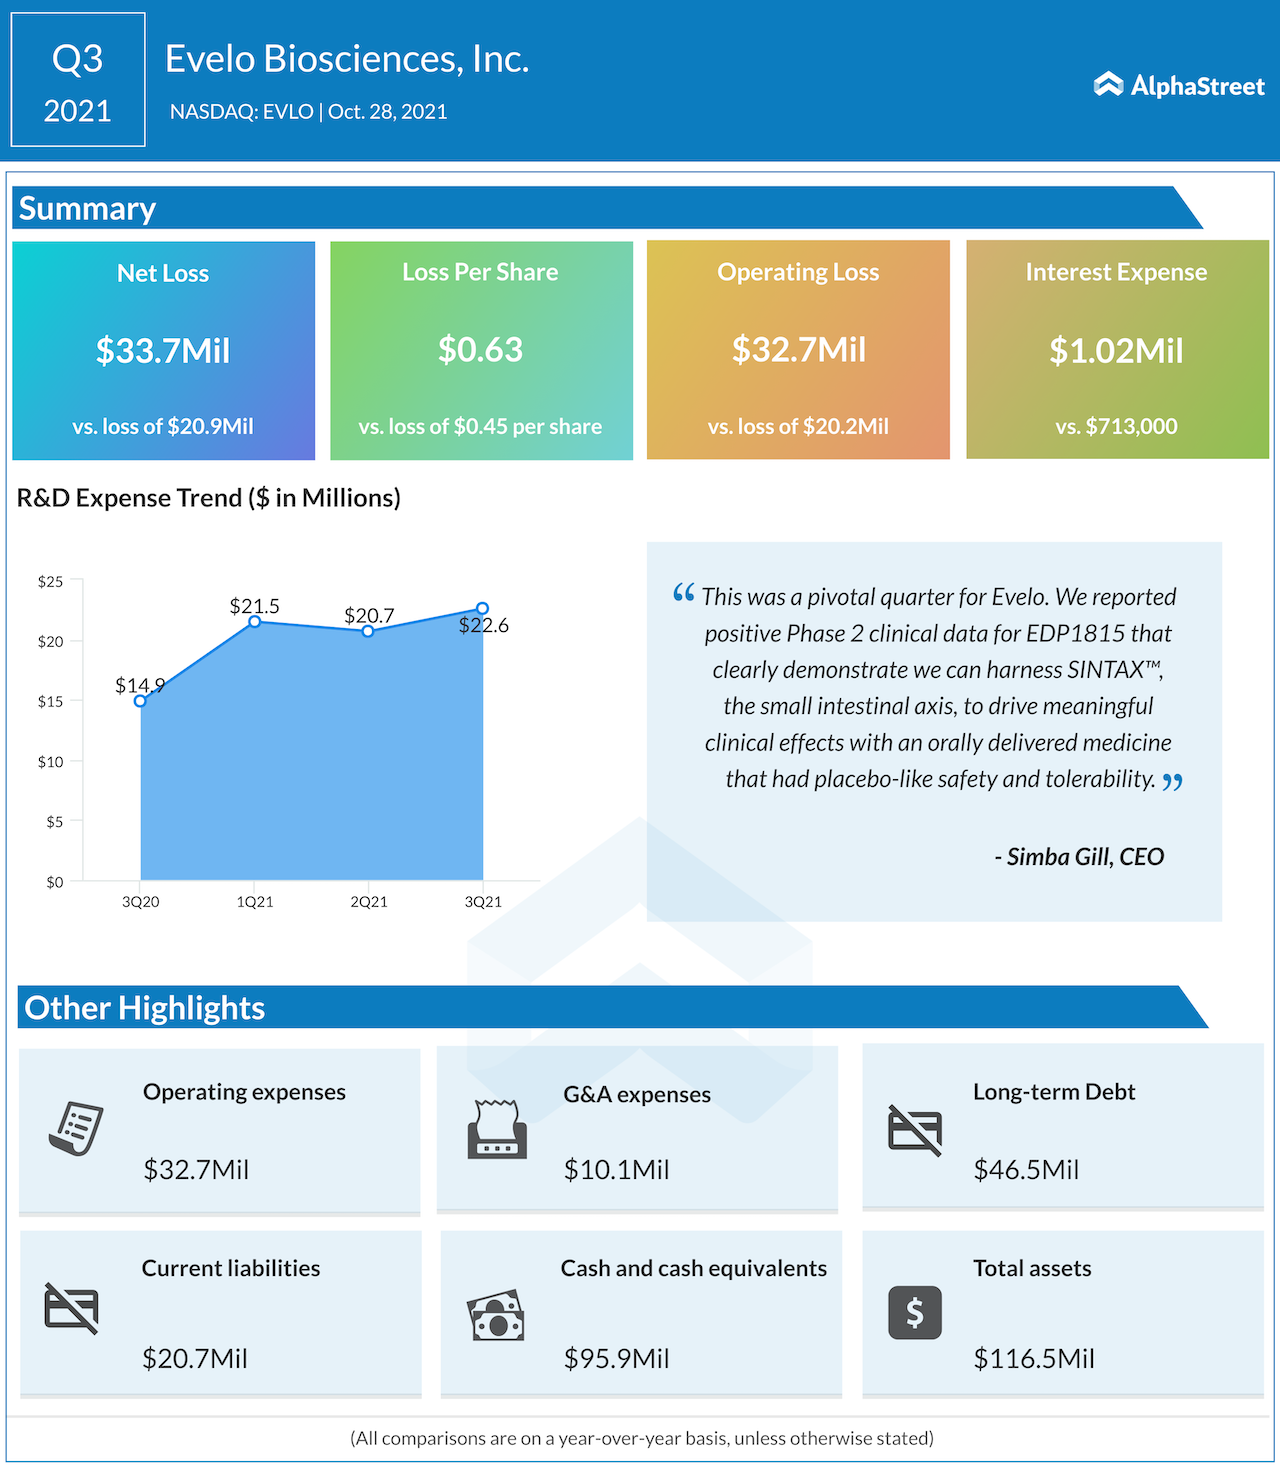
Task: Click 'vs. loss of $0.45 per share' text
Action: [481, 426]
